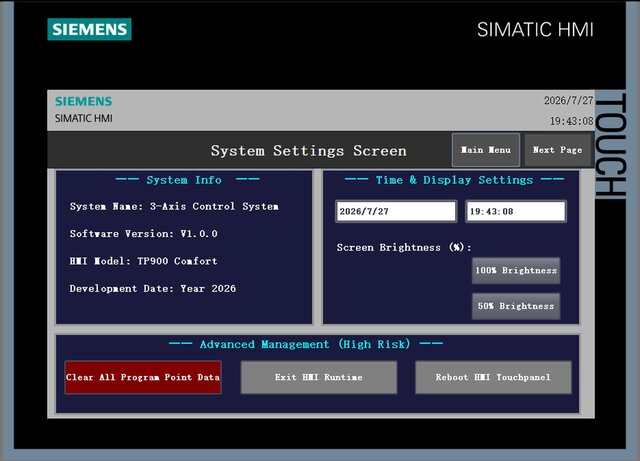Click the Screen Brightness (%) label
This screenshot has width=640, height=461.
(x=404, y=247)
